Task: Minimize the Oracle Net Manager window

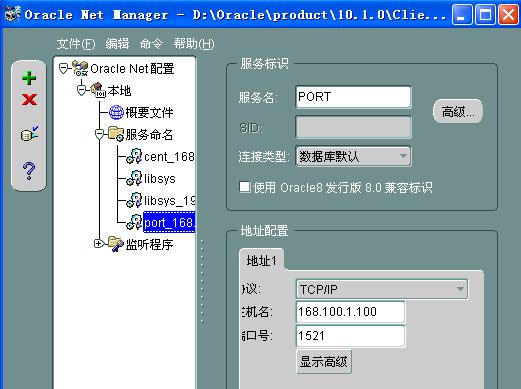Action: click(x=462, y=15)
